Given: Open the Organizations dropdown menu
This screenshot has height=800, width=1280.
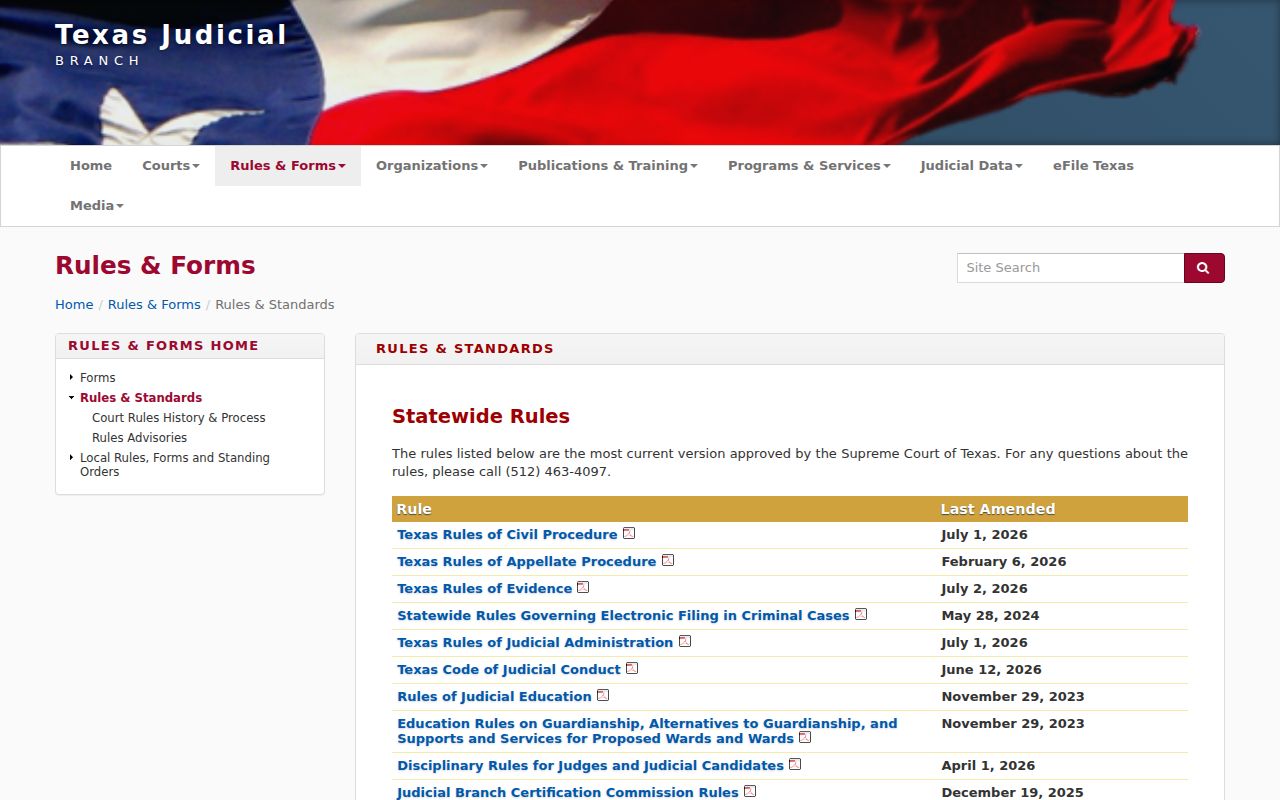Looking at the screenshot, I should tap(432, 166).
